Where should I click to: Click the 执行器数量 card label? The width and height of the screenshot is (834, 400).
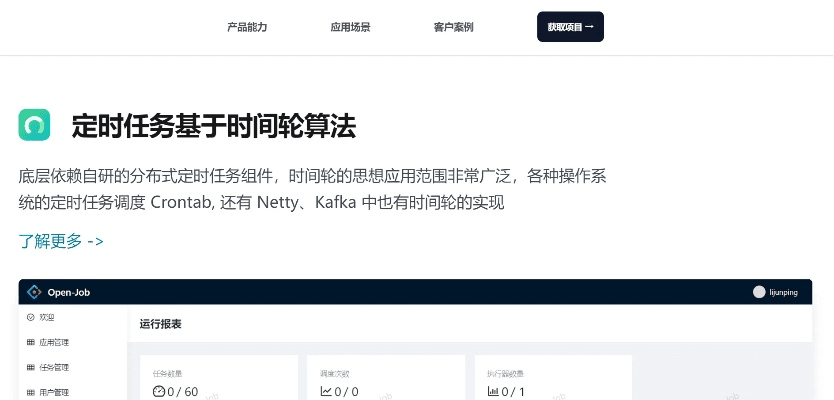pos(506,374)
